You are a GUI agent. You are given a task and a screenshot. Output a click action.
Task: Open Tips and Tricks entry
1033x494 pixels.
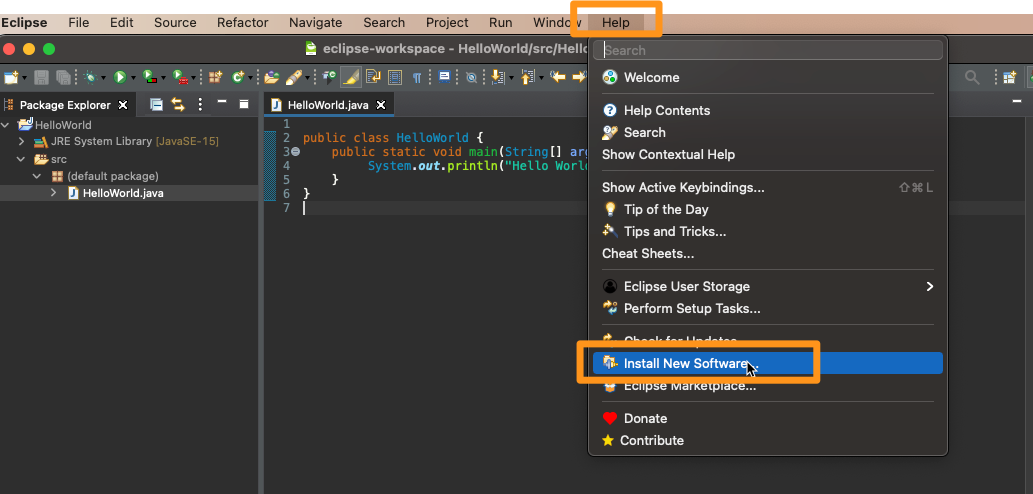768,231
